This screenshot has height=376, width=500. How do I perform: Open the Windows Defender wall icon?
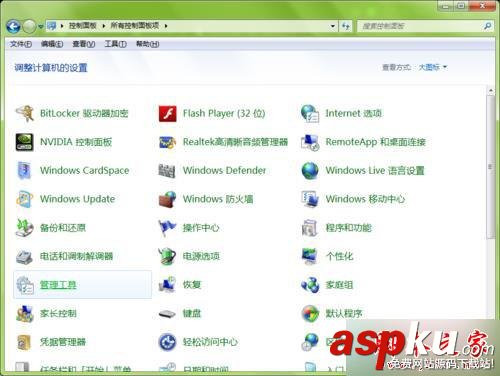(x=167, y=170)
